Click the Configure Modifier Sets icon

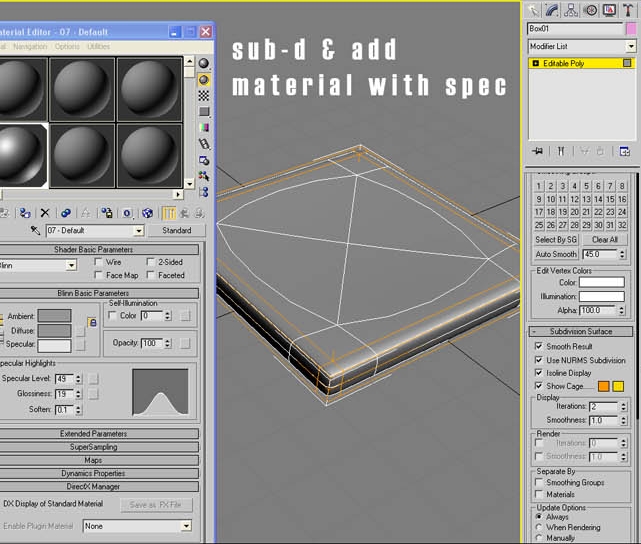[x=625, y=151]
